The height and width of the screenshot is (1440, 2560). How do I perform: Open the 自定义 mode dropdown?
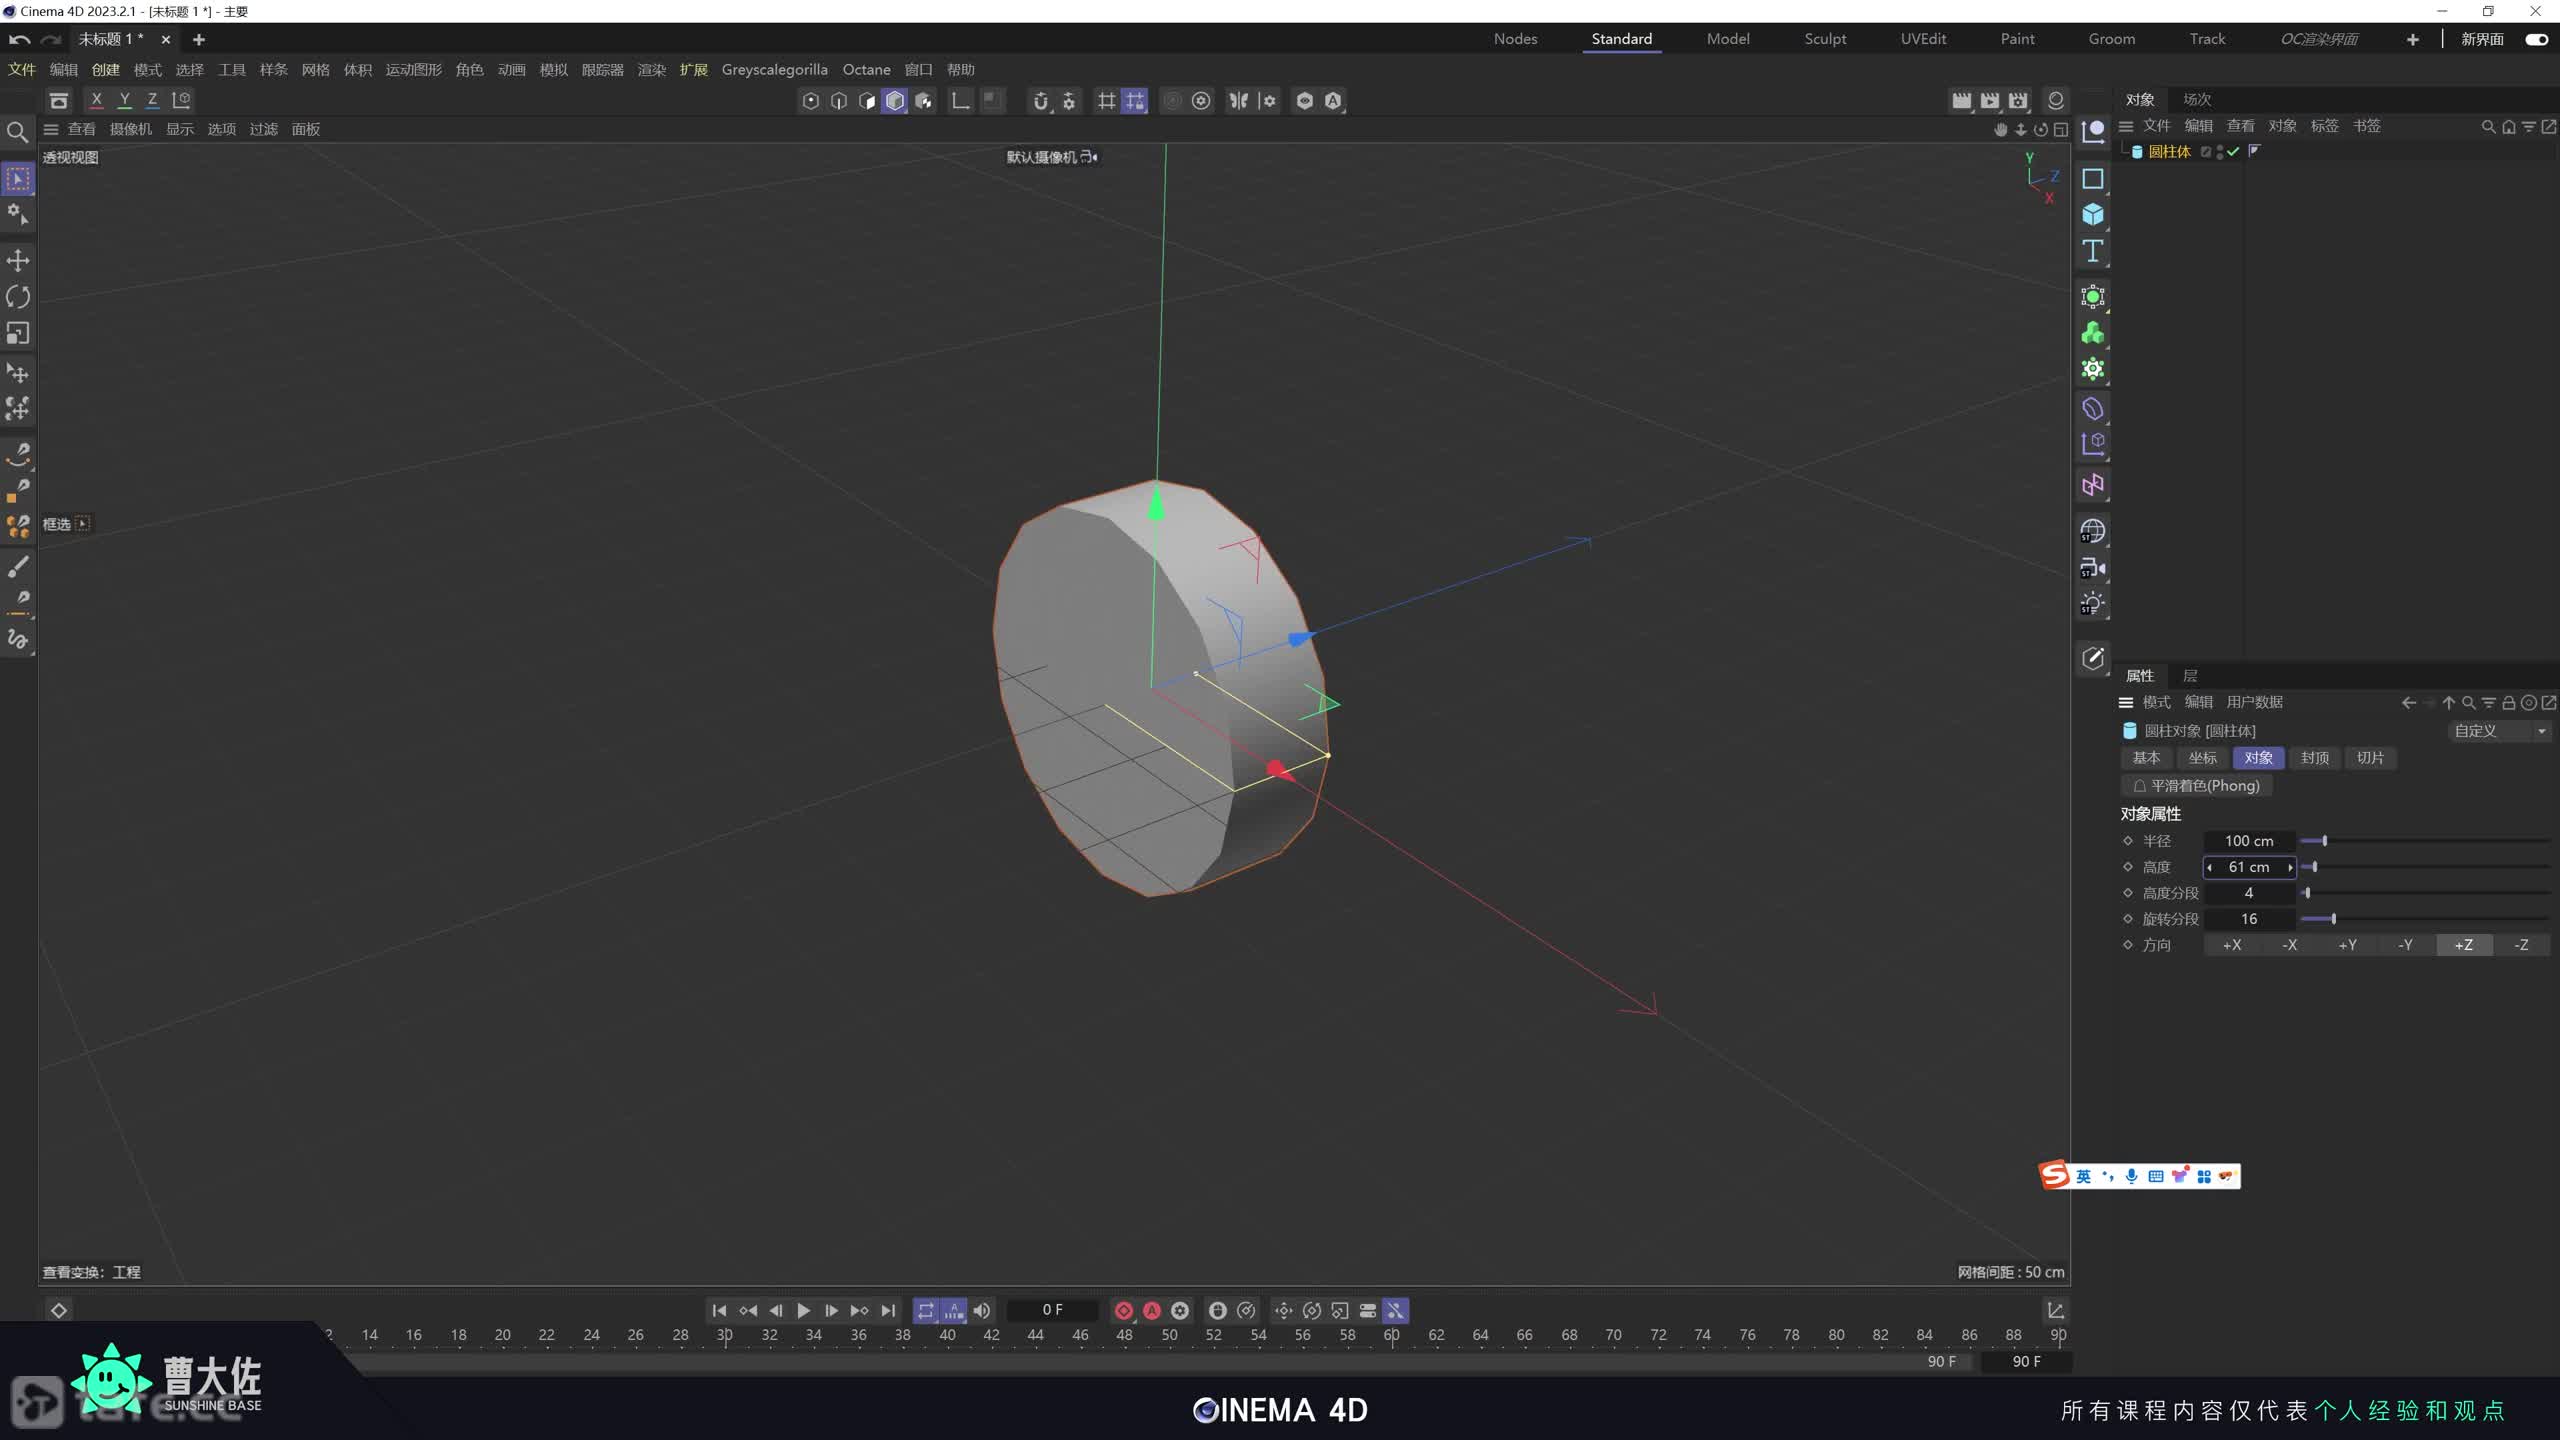click(2498, 731)
